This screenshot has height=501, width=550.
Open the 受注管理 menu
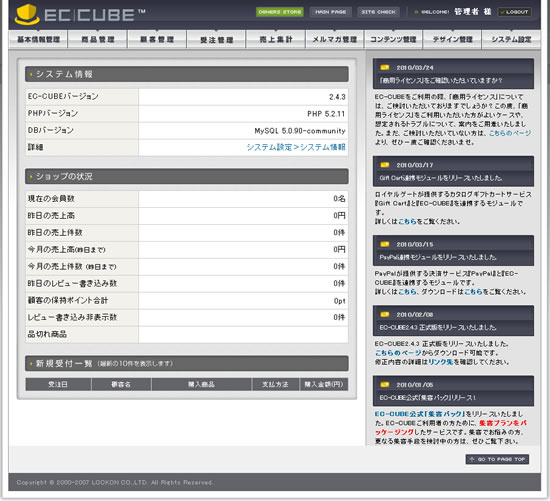[x=216, y=39]
